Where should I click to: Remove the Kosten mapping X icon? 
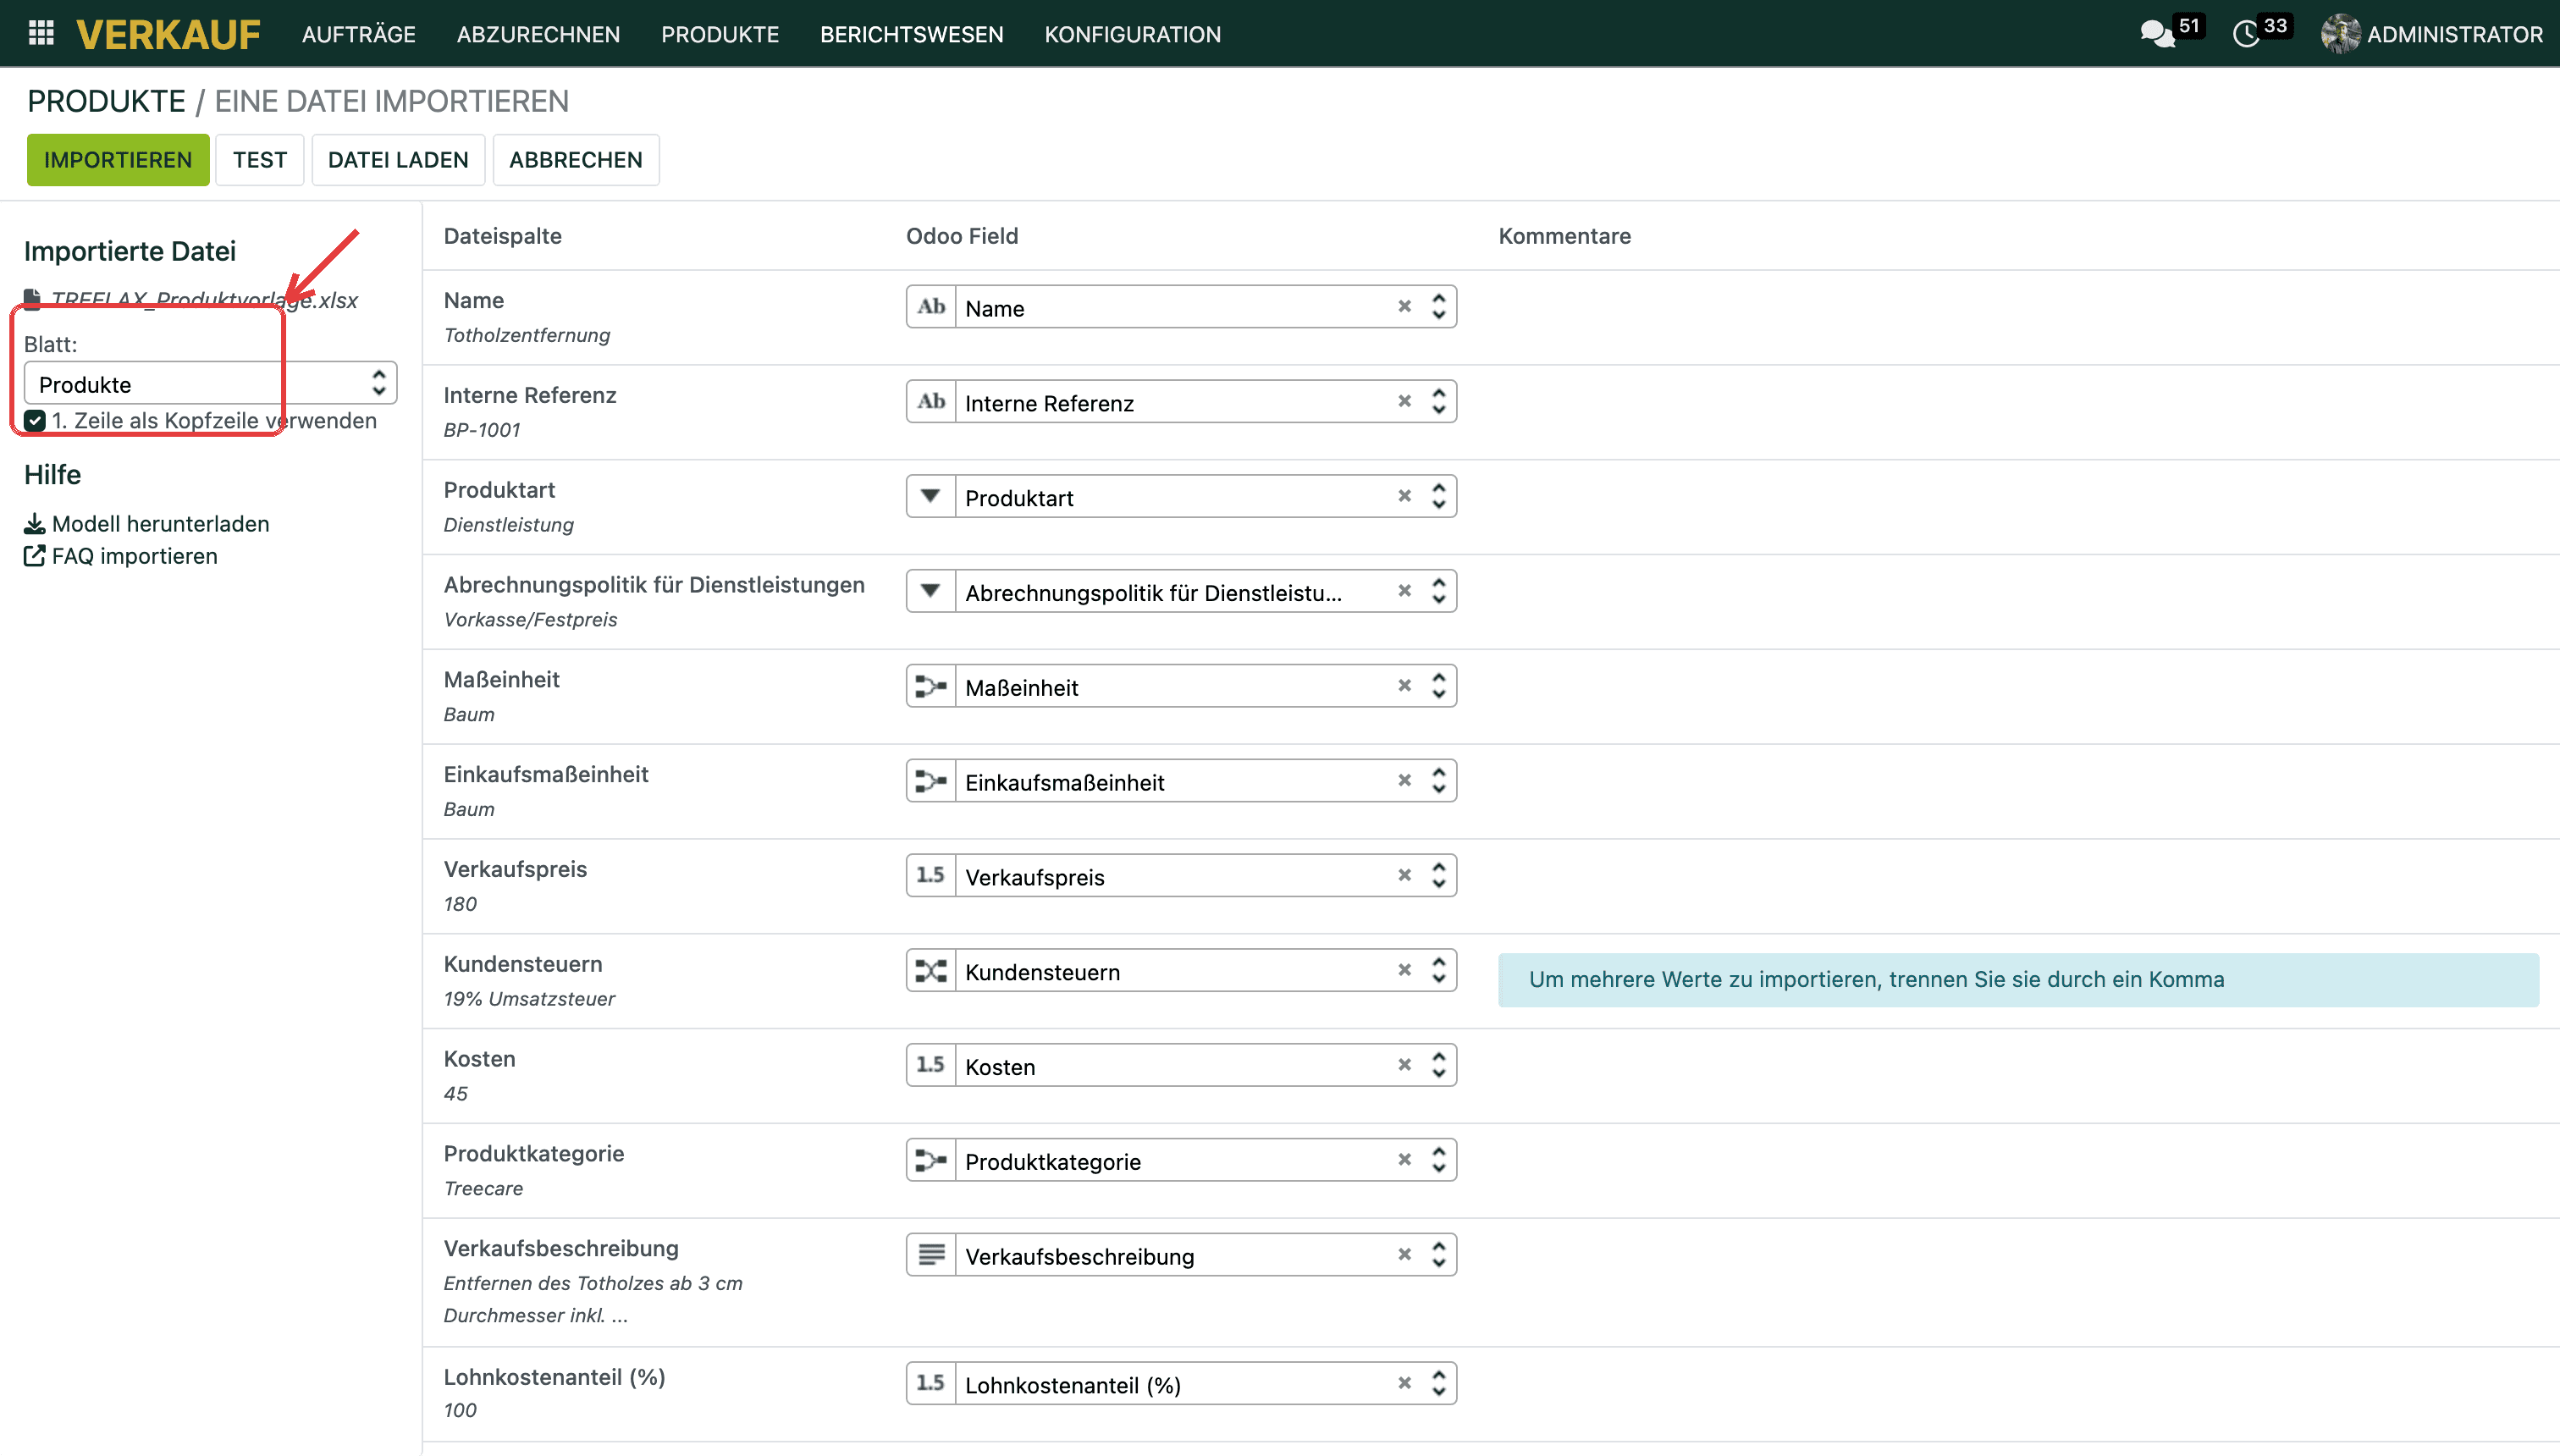click(x=1404, y=1065)
